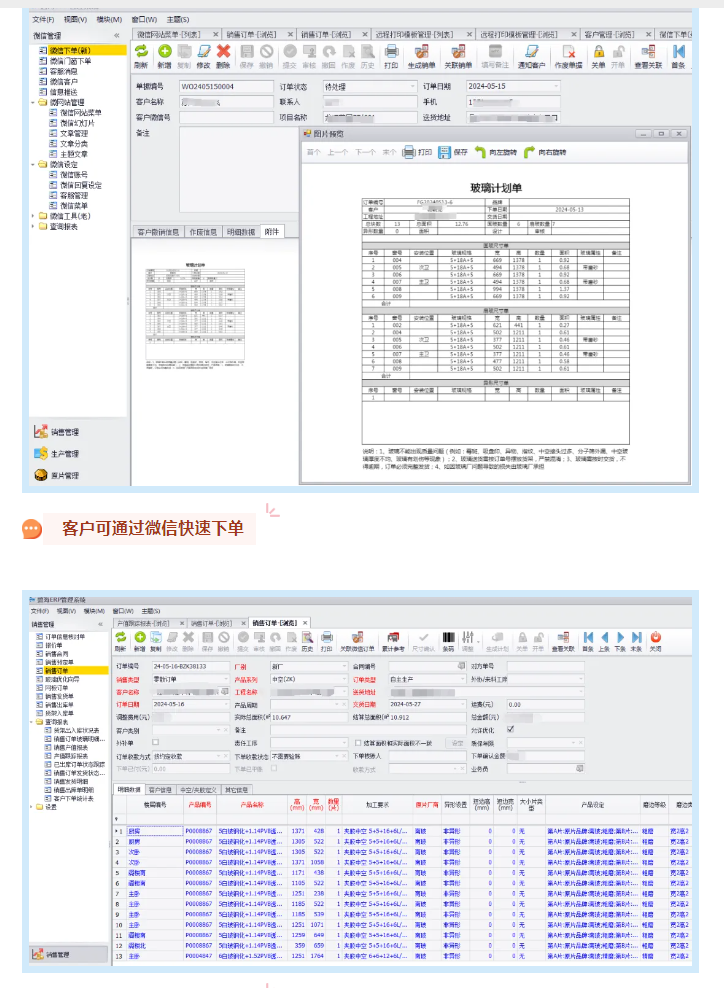Screen dimensions: 724x988
Task: Switch to the 明细数据 tab
Action: [240, 232]
